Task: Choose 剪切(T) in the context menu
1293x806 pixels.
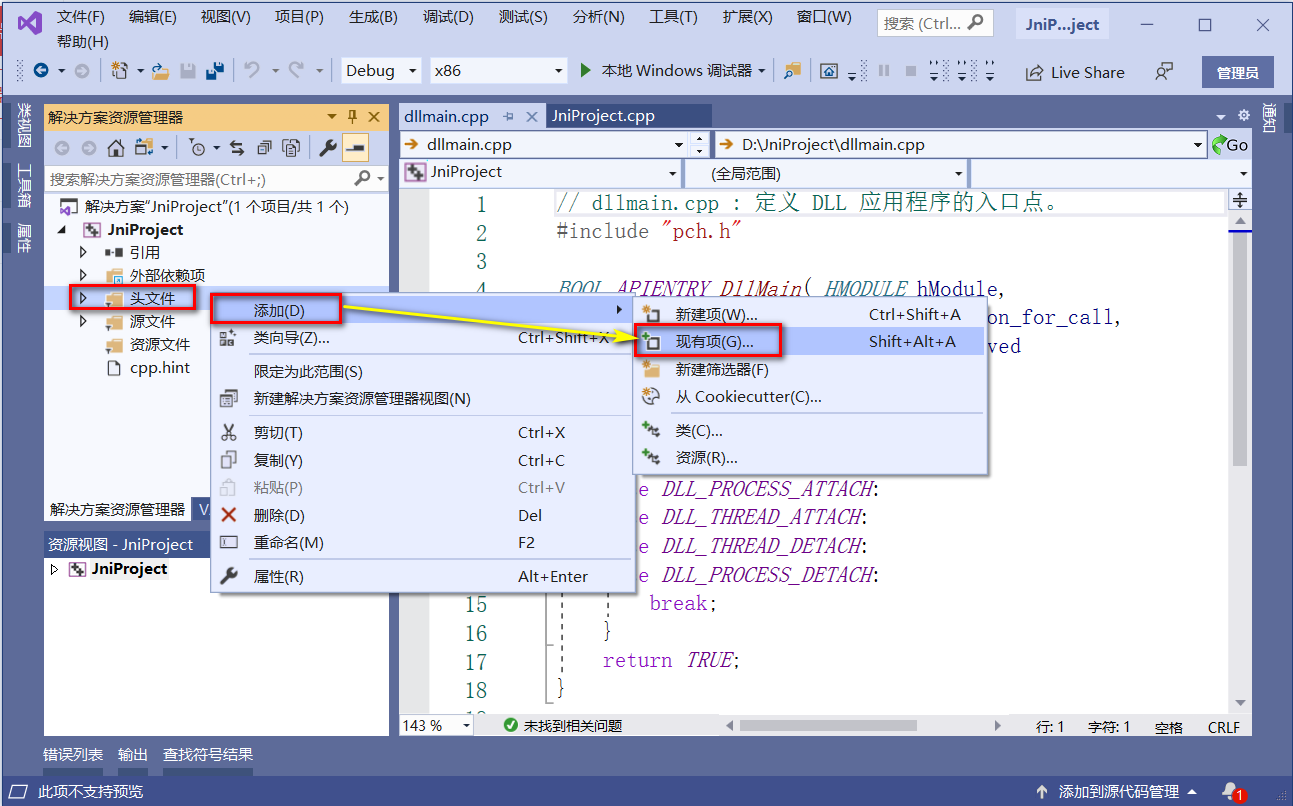Action: [x=422, y=433]
